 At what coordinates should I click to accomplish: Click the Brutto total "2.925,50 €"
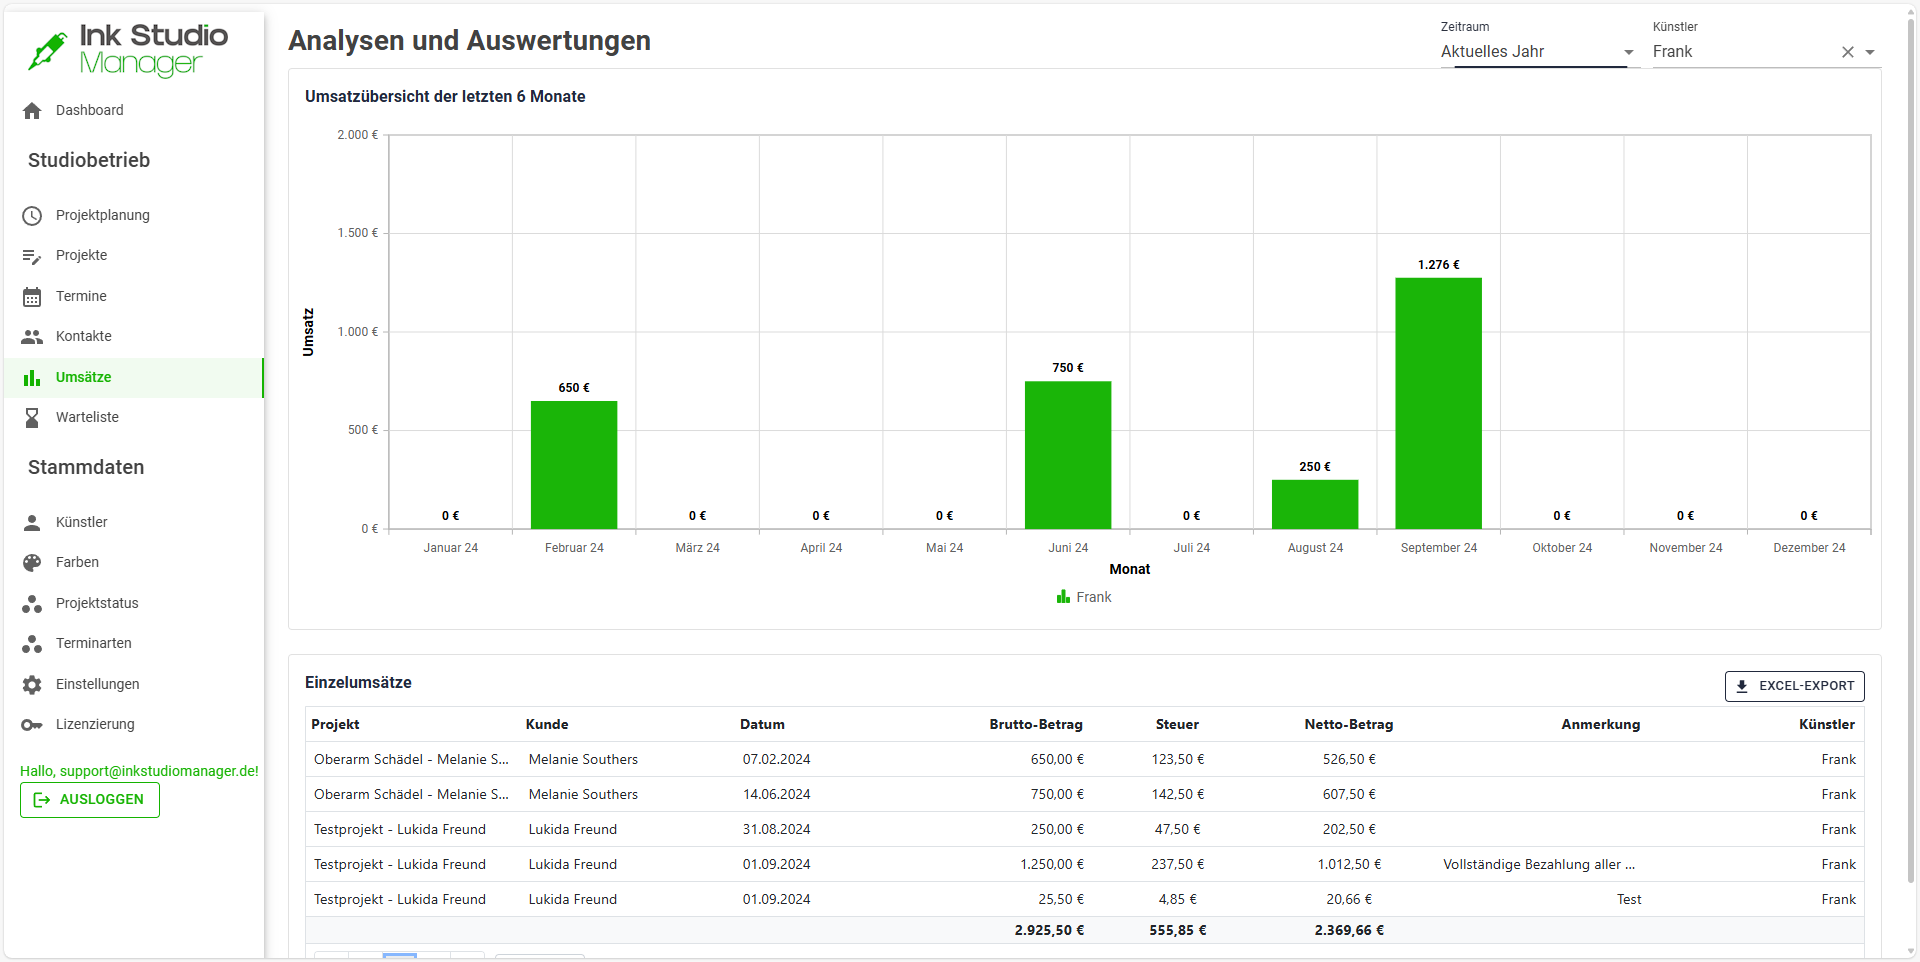(1049, 931)
